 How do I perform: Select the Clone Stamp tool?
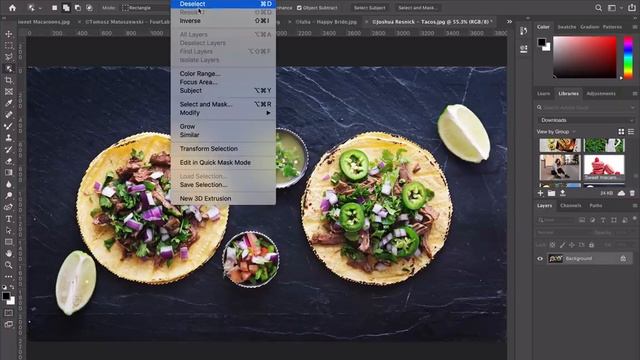(9, 138)
